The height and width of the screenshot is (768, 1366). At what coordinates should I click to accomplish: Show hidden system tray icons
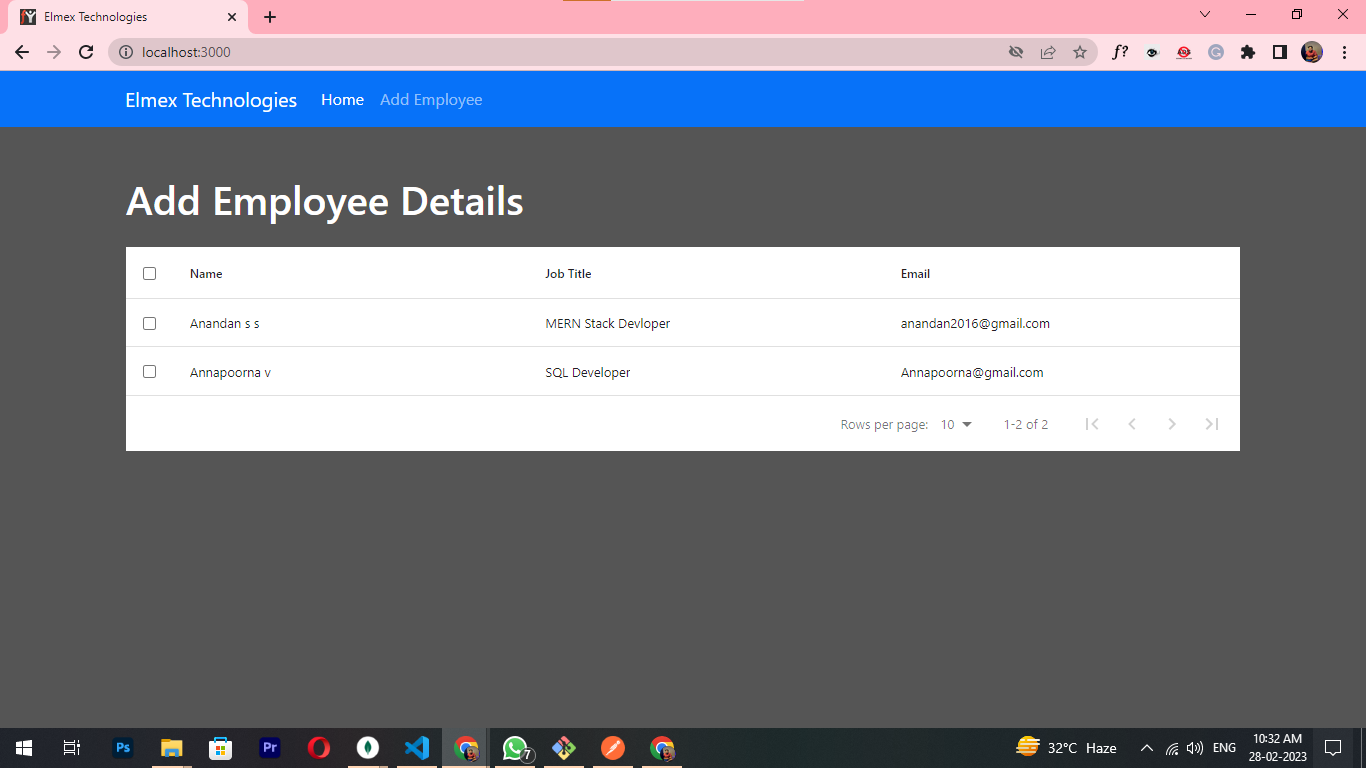point(1147,748)
